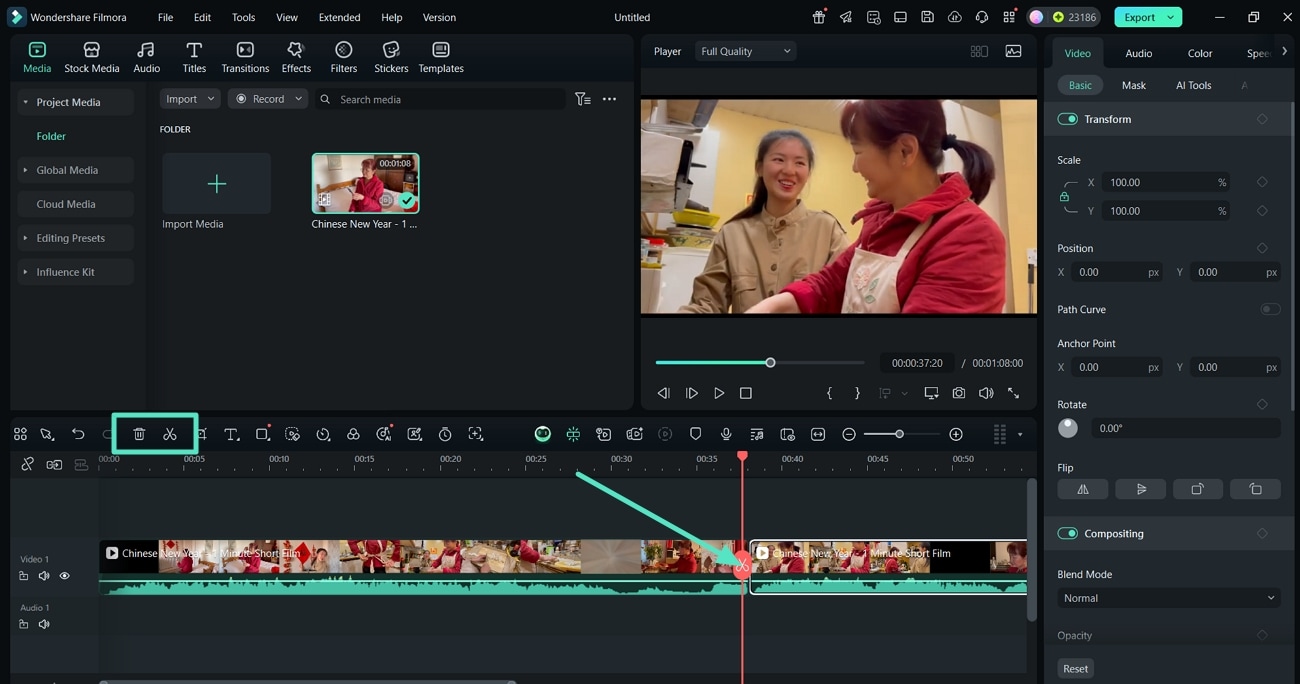The height and width of the screenshot is (684, 1300).
Task: Undo the last edit in the timeline toolbar
Action: tap(78, 434)
